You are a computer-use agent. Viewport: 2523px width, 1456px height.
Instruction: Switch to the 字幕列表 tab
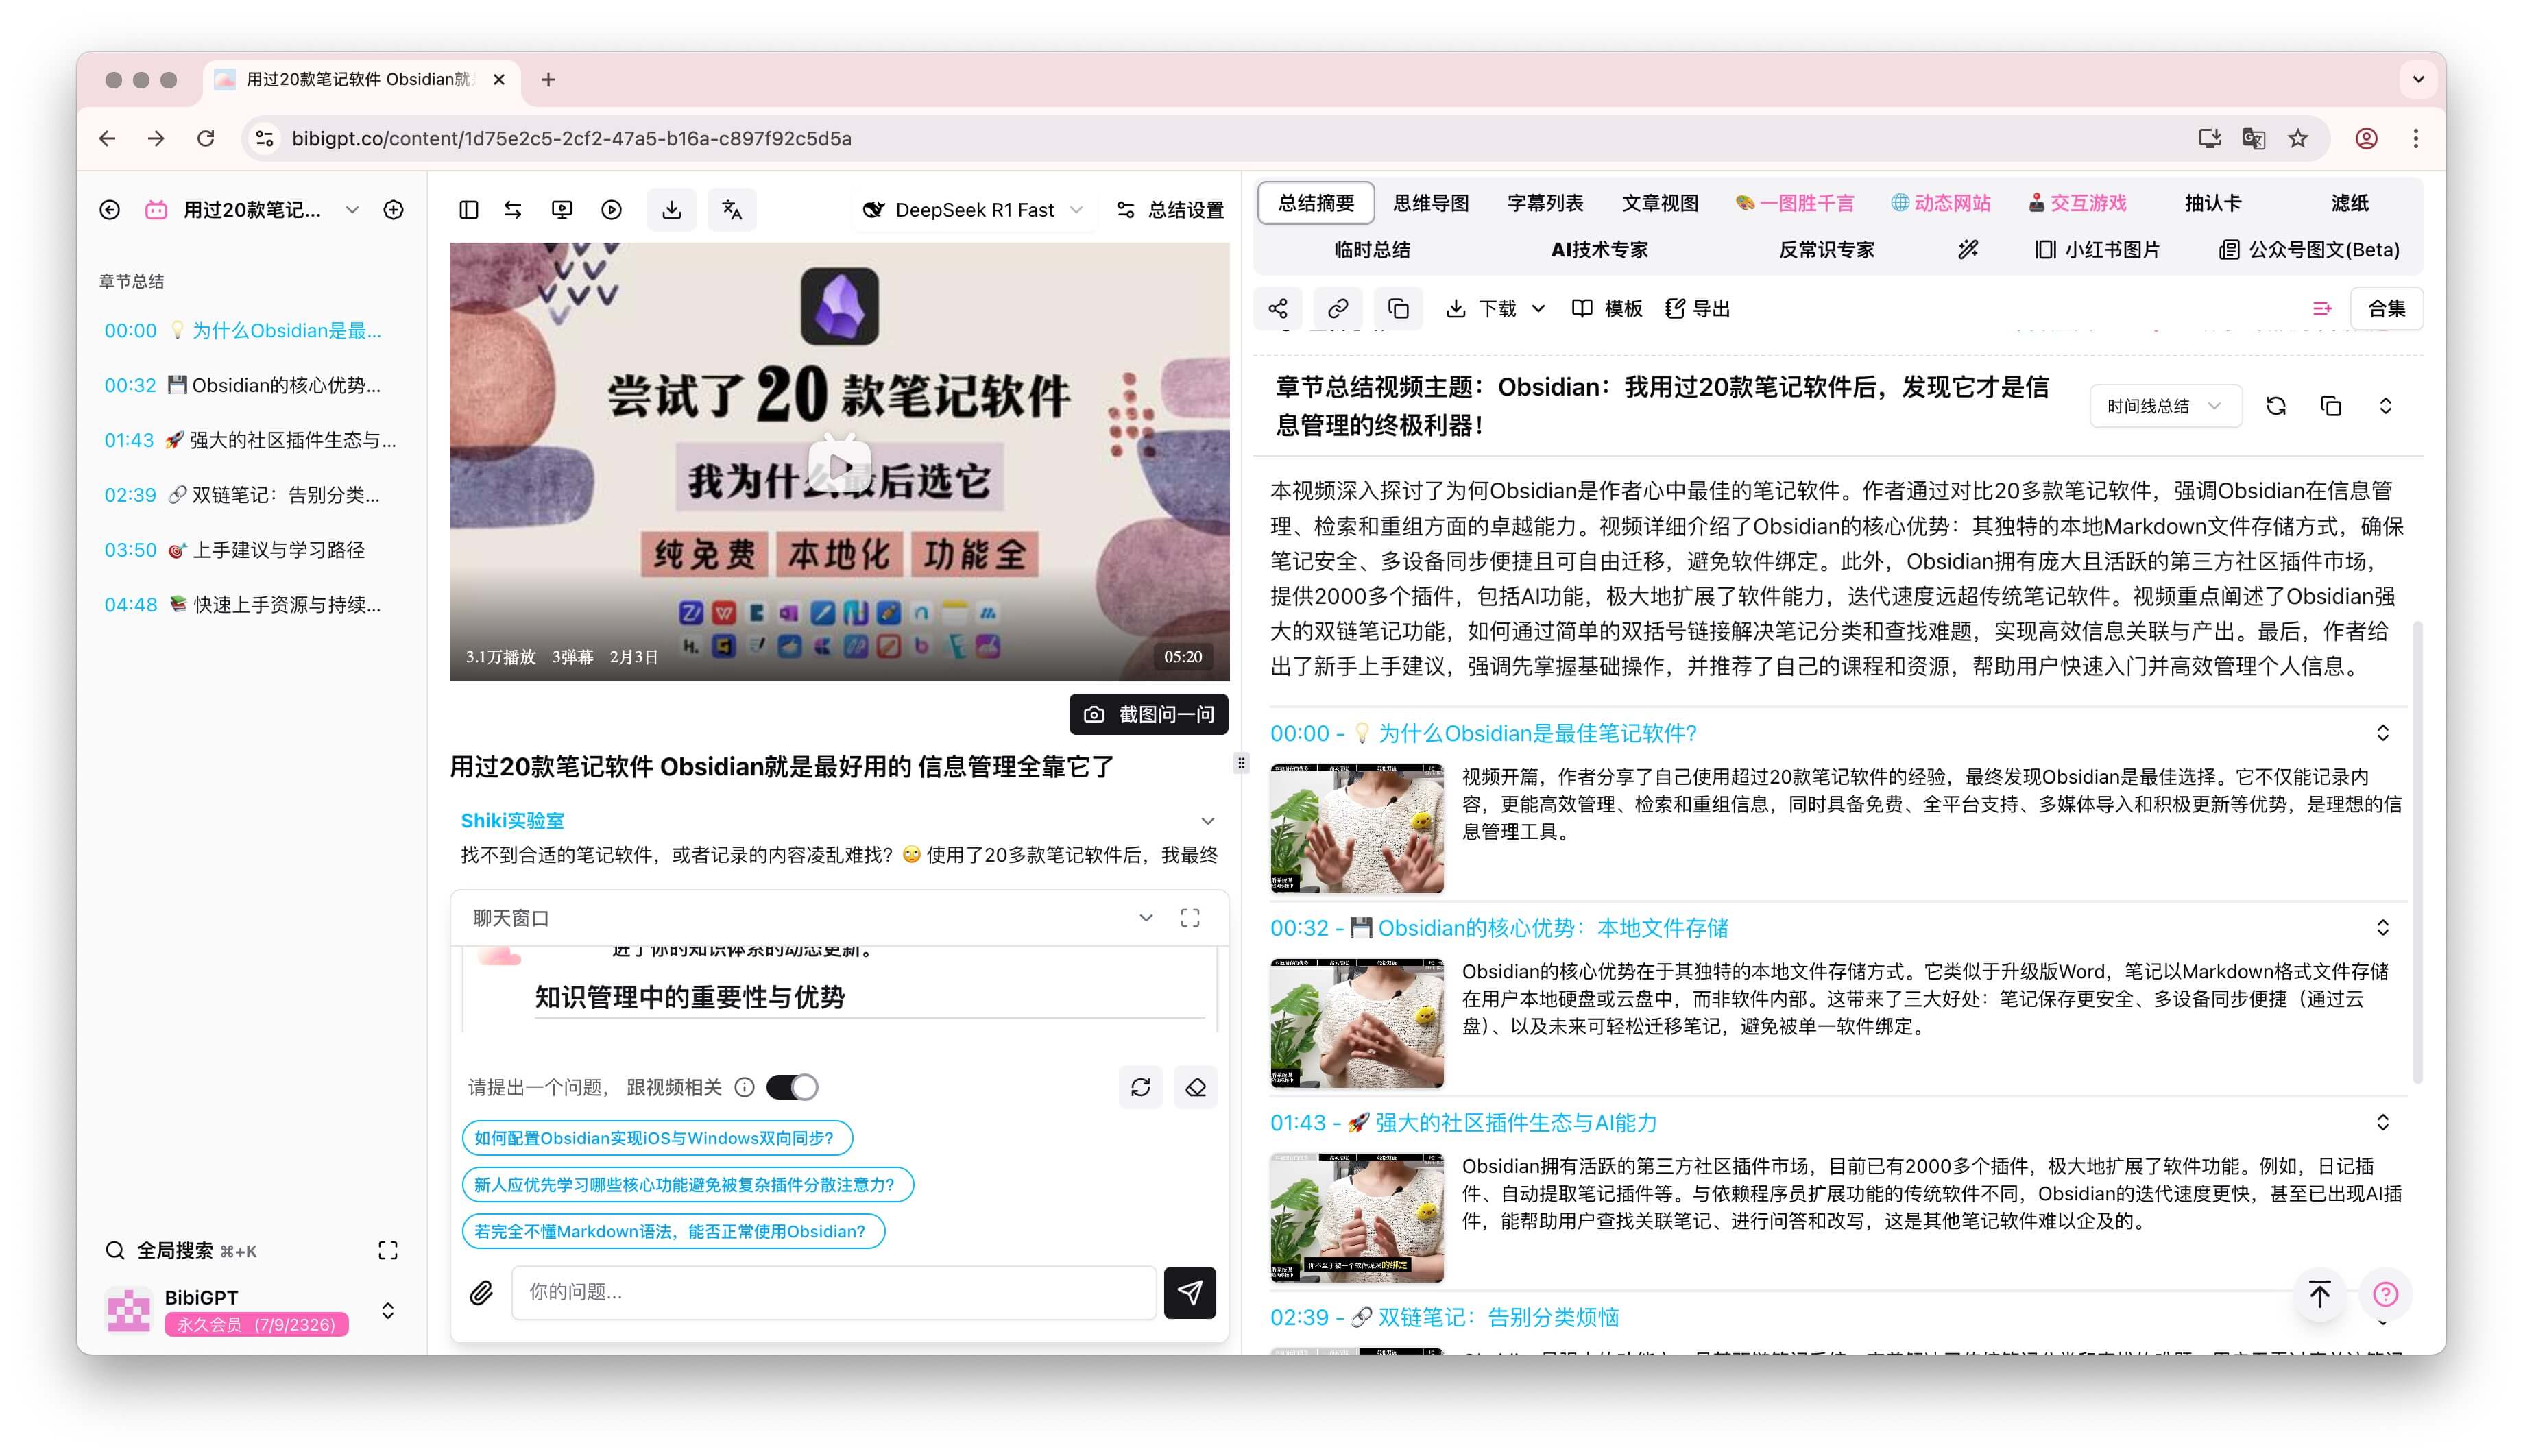pyautogui.click(x=1545, y=203)
